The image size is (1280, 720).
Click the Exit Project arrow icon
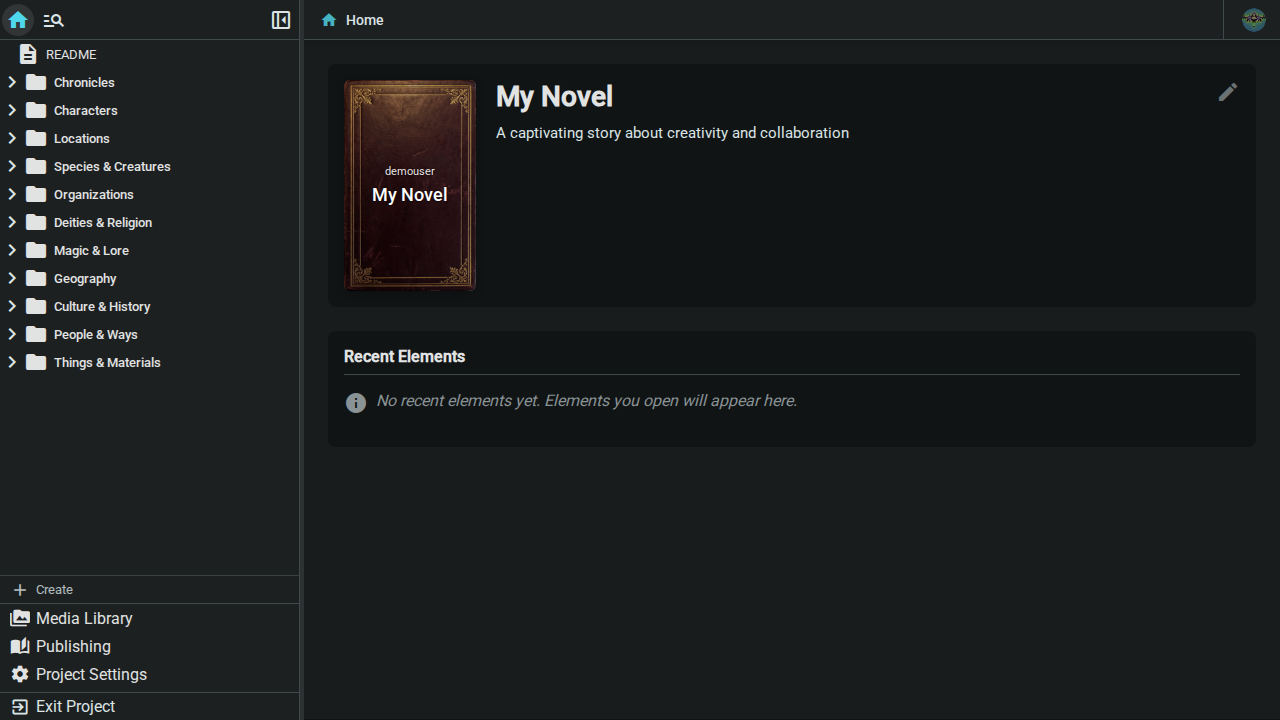point(20,706)
